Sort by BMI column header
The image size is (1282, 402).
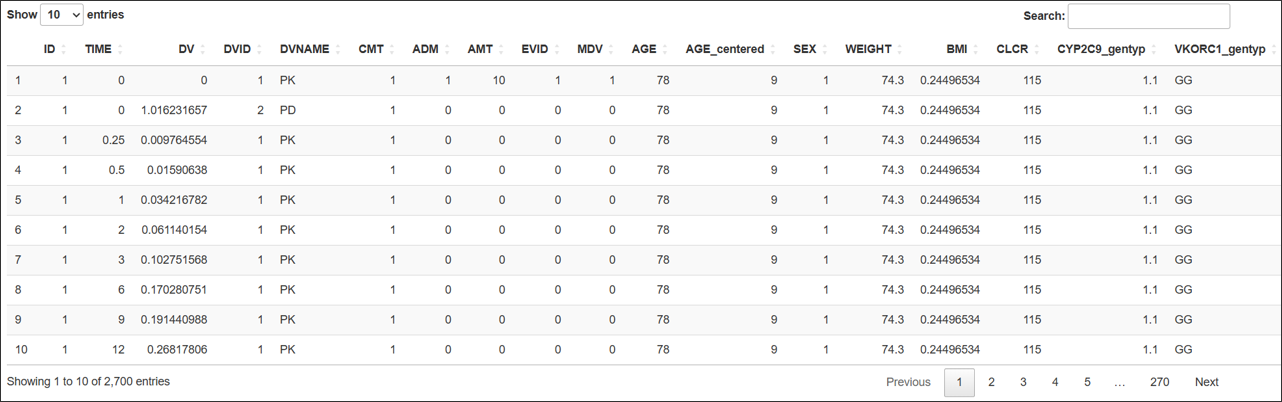[950, 49]
